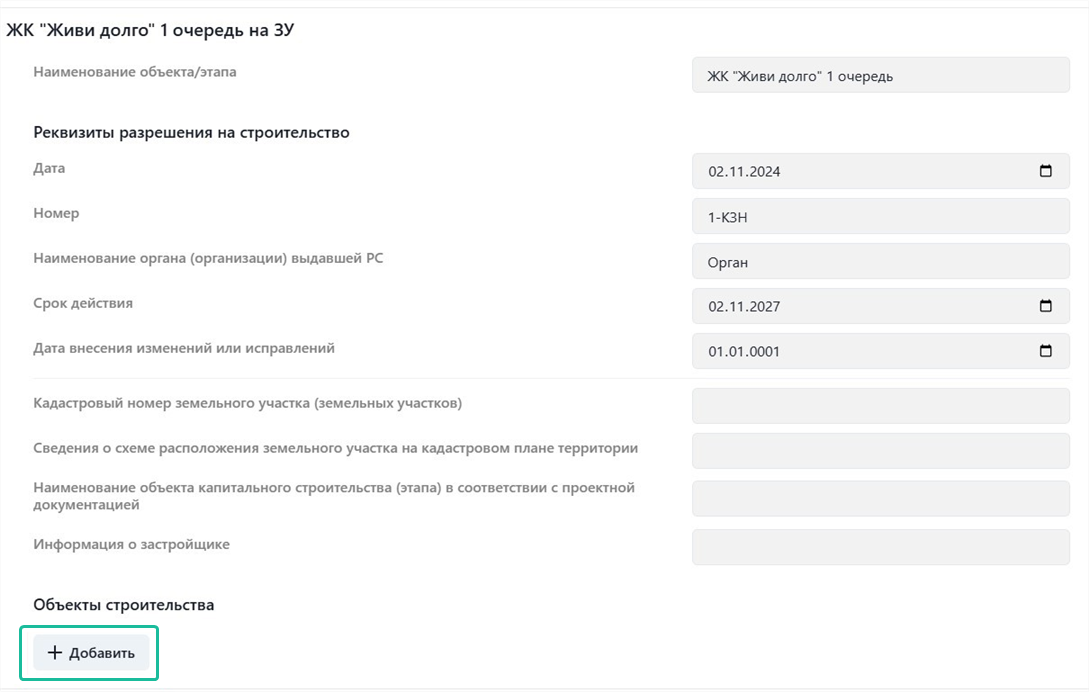
Task: Open calendar icon for Дата внесения изменений
Action: 1045,351
